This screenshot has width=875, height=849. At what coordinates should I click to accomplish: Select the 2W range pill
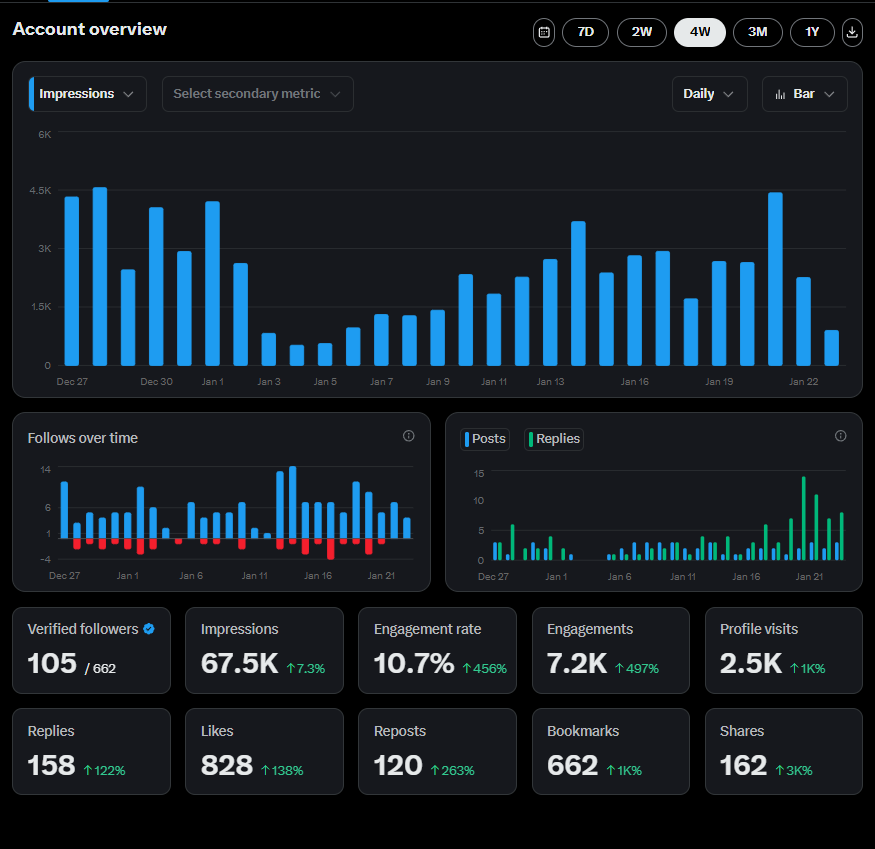(x=641, y=32)
